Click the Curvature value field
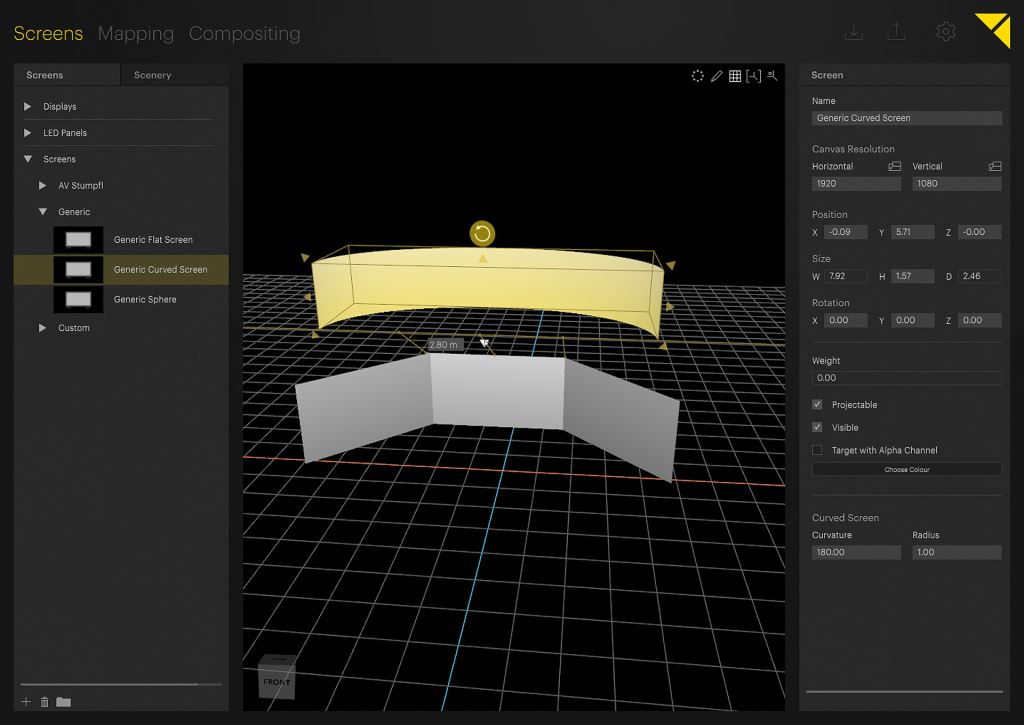This screenshot has width=1024, height=725. point(856,552)
